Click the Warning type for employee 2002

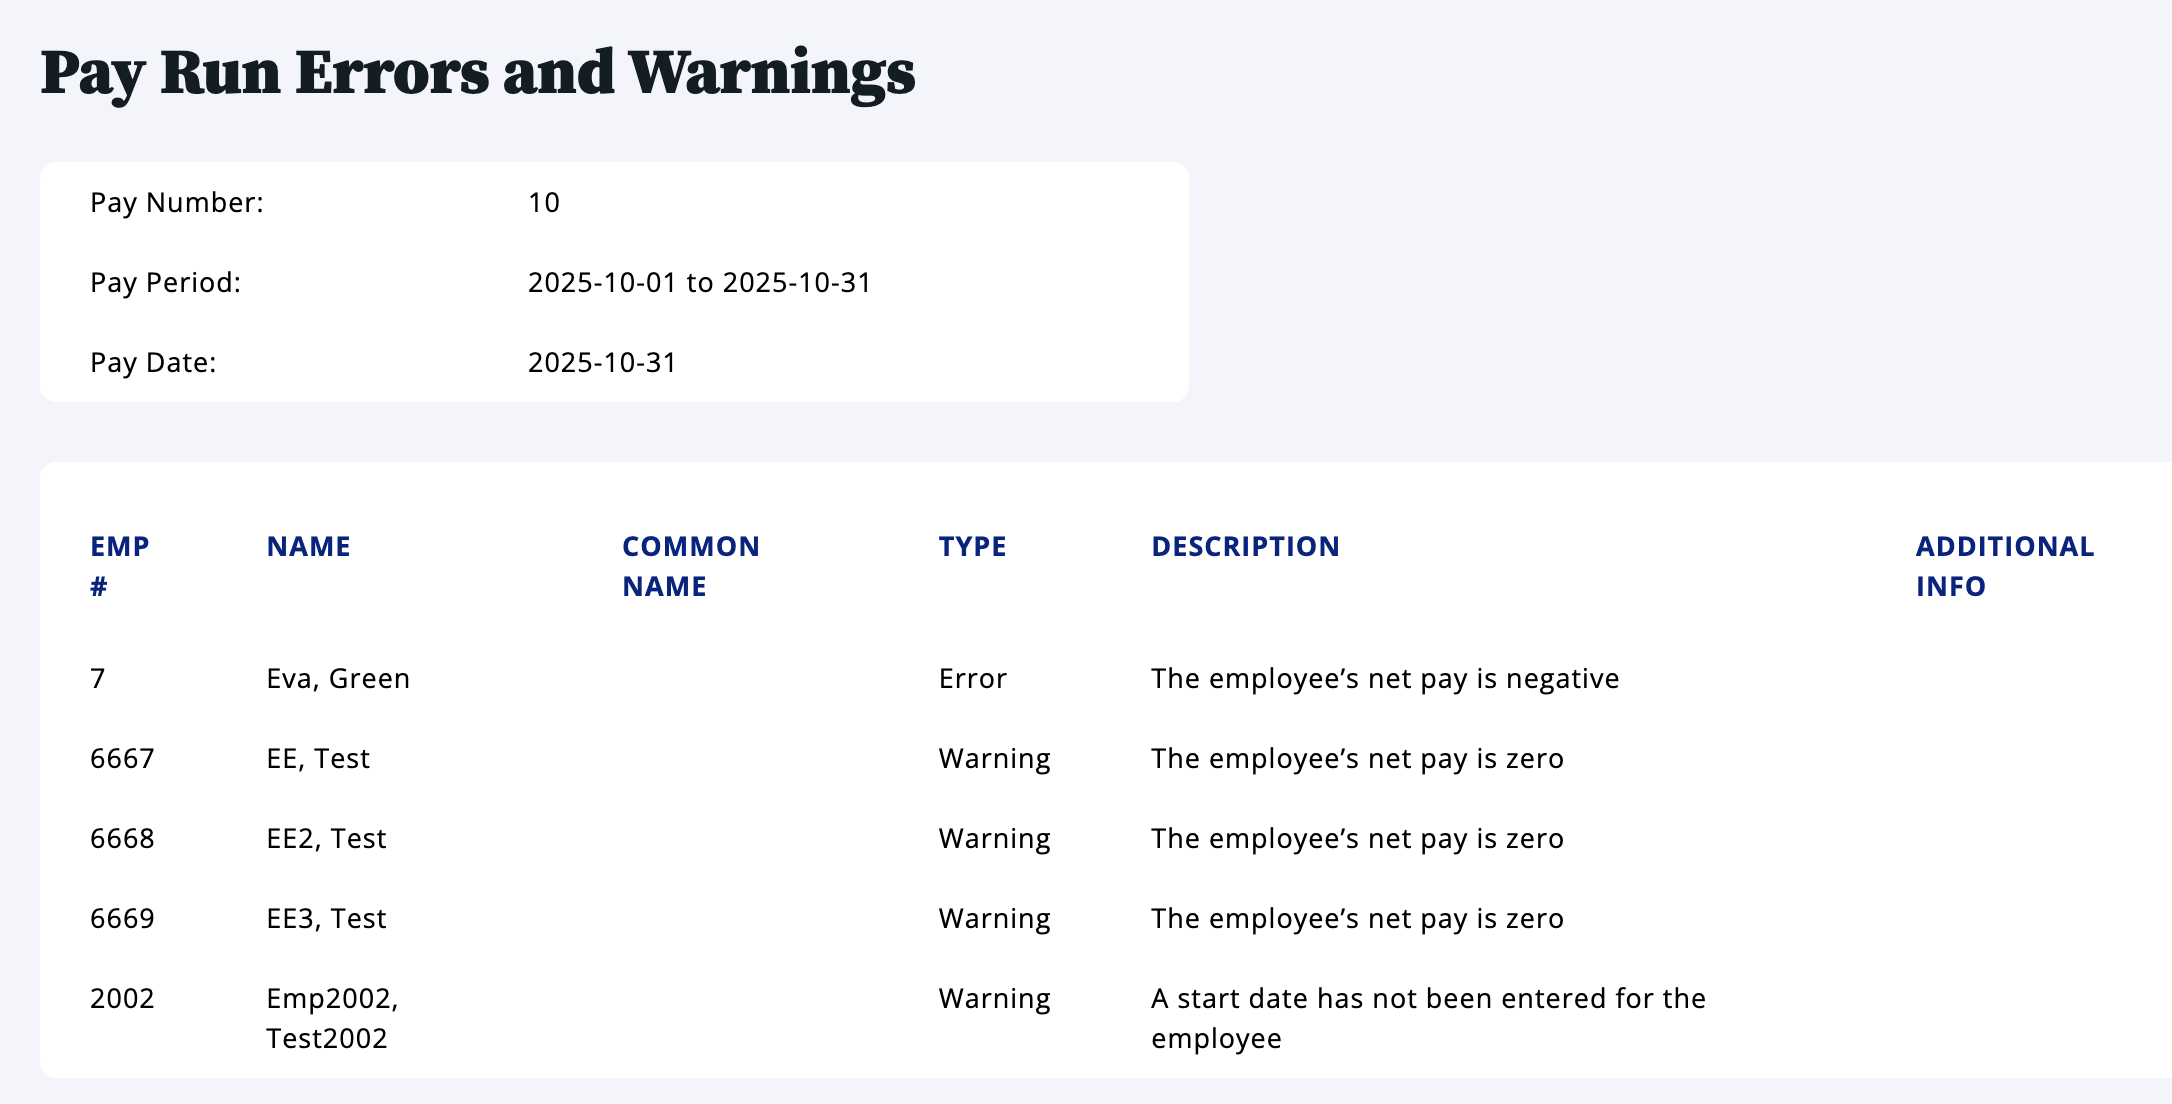[x=994, y=999]
